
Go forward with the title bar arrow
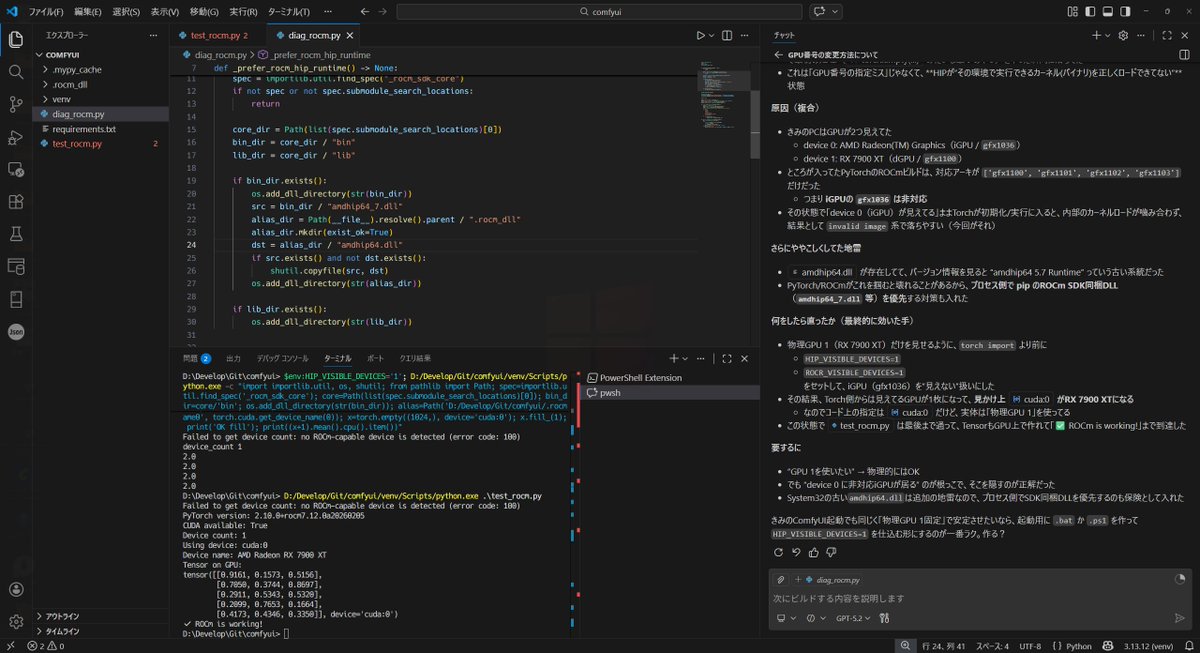[385, 11]
